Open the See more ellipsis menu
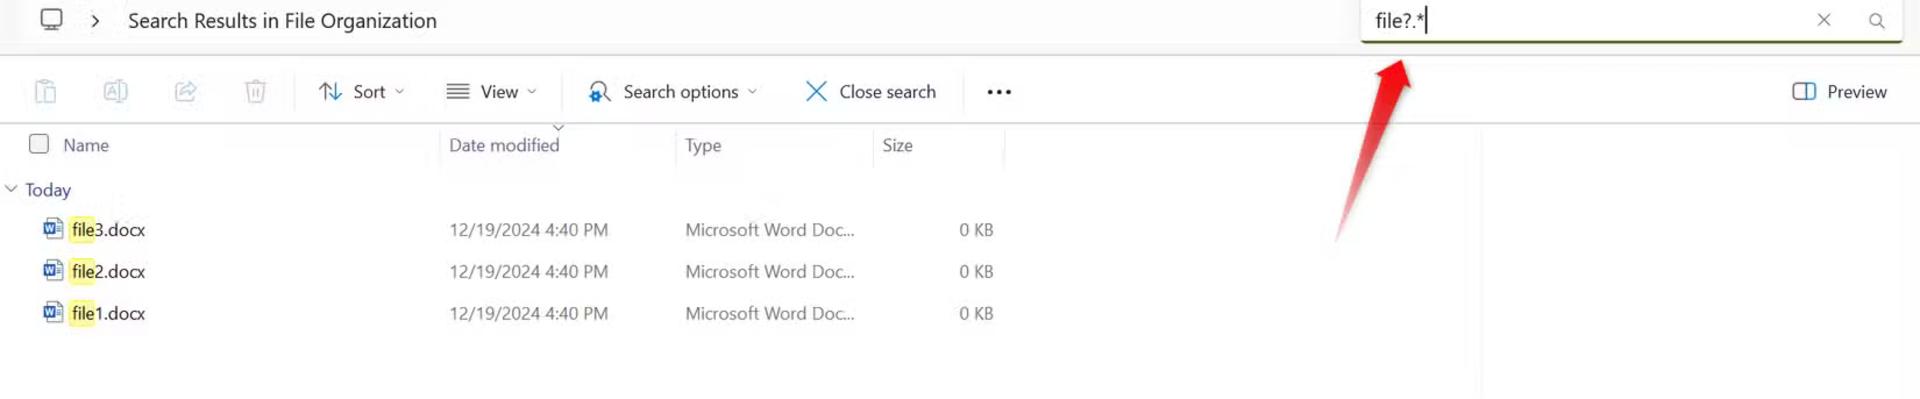Screen dimensions: 1920x399 [x=999, y=91]
